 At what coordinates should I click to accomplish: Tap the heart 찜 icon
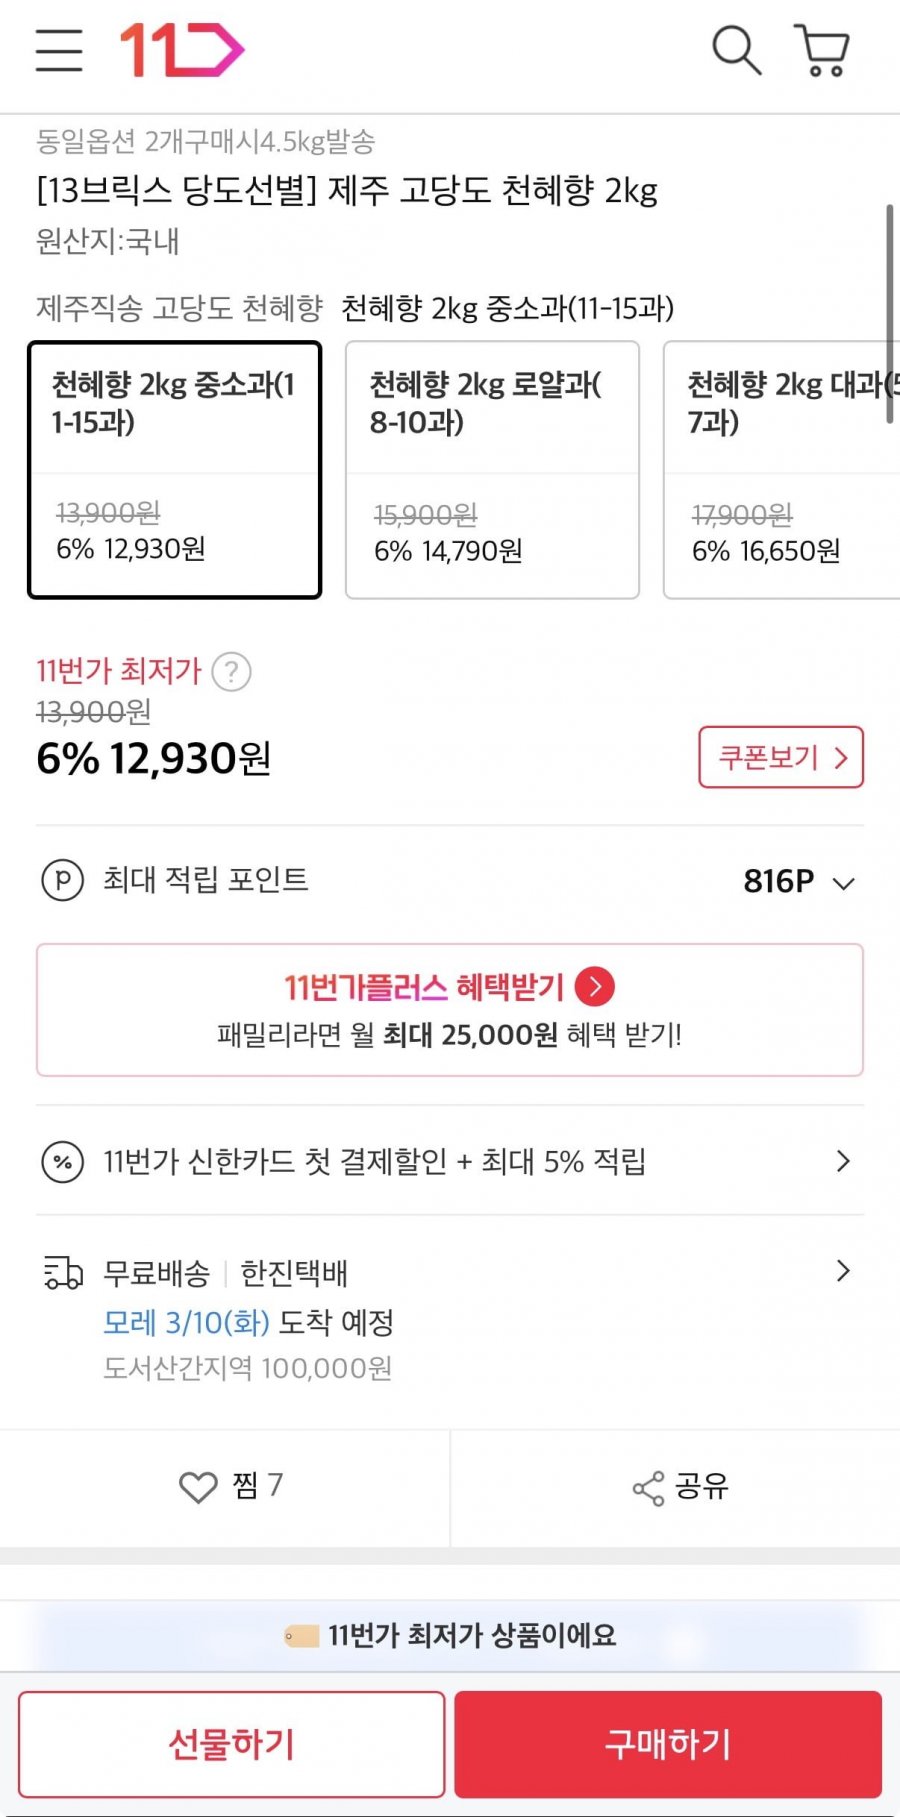(198, 1487)
